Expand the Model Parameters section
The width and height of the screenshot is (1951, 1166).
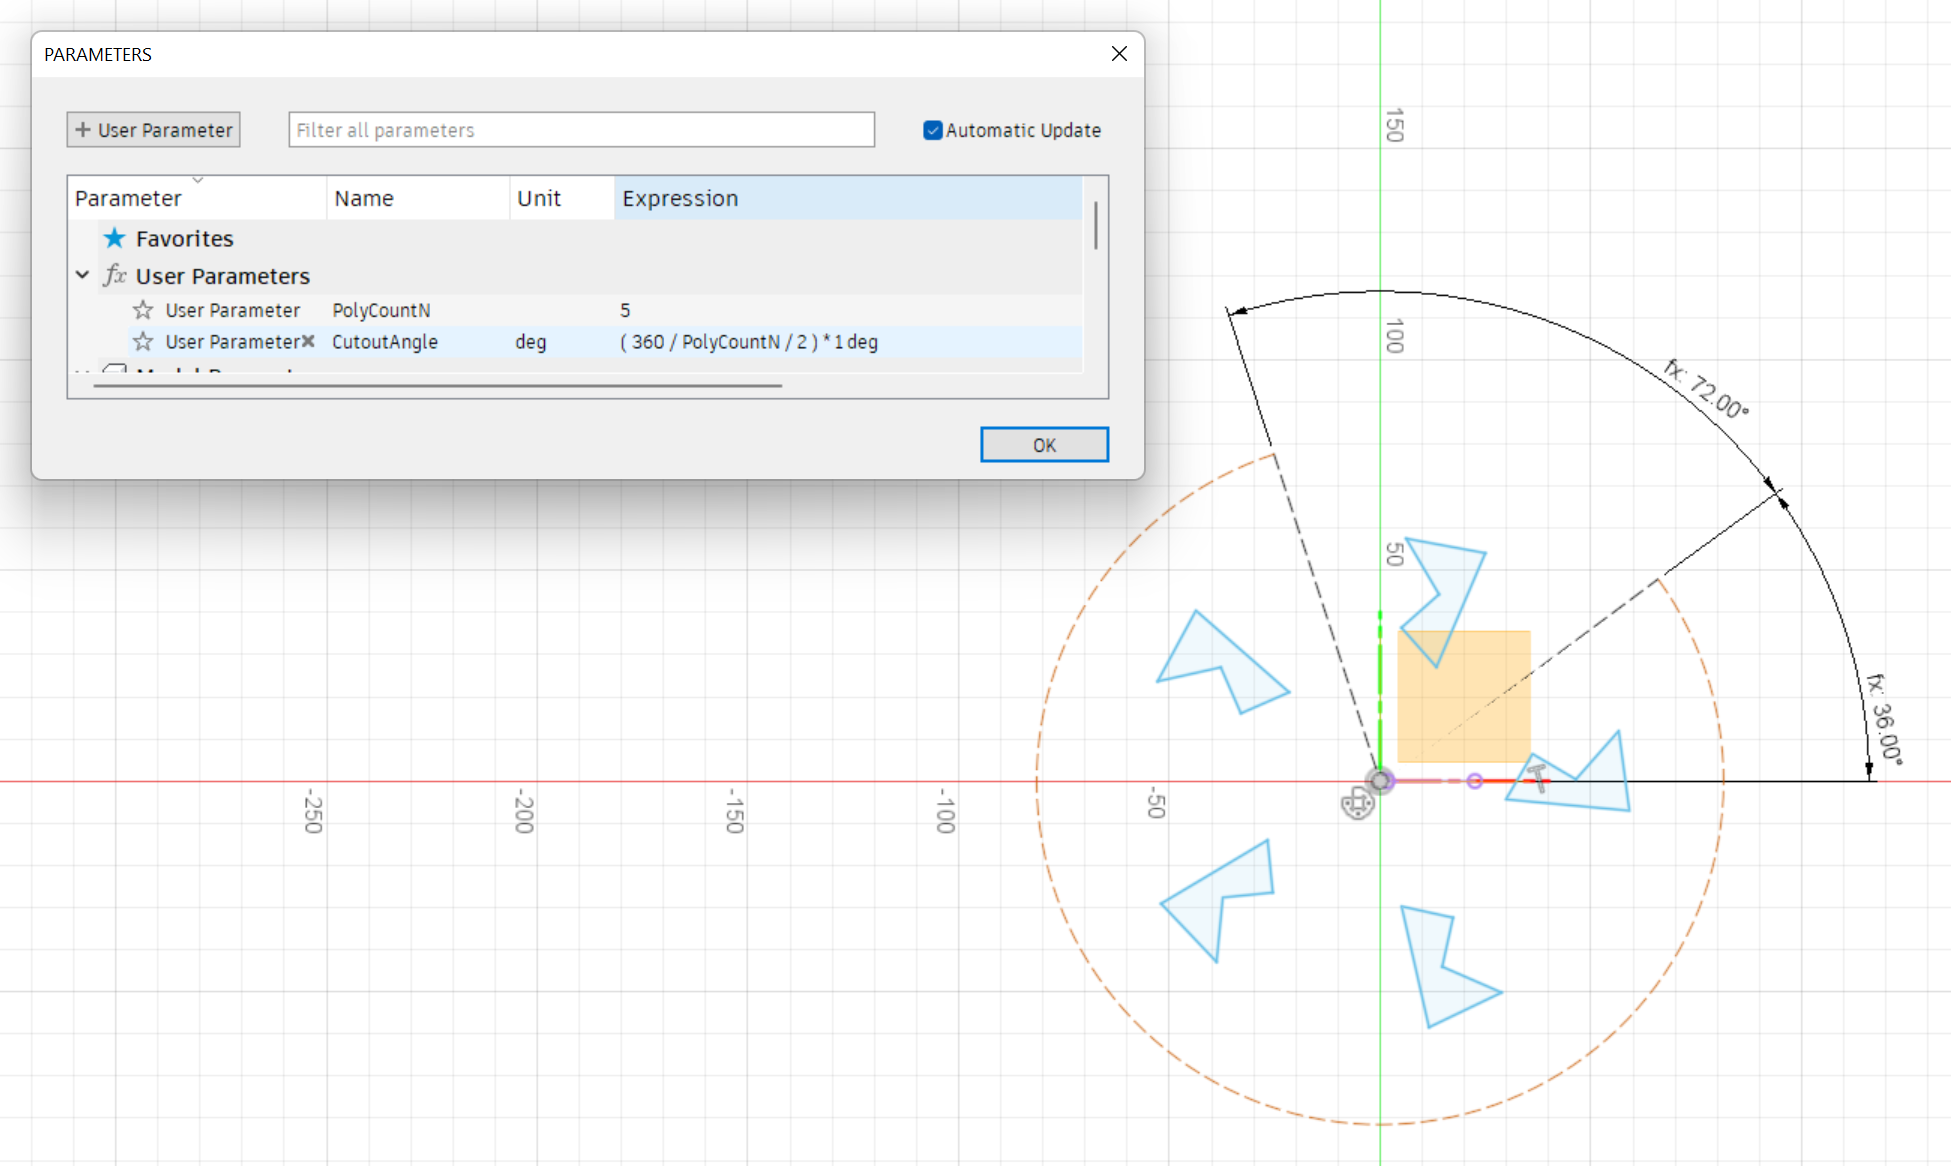coord(82,372)
